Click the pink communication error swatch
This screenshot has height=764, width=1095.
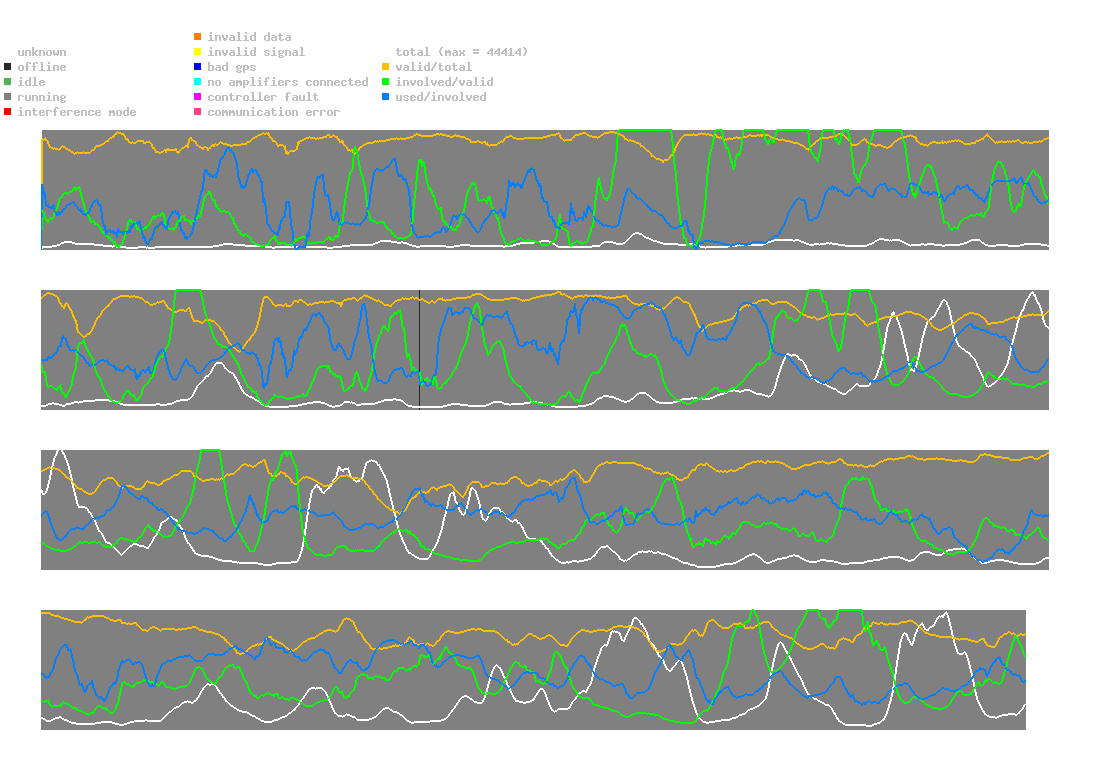click(x=198, y=112)
